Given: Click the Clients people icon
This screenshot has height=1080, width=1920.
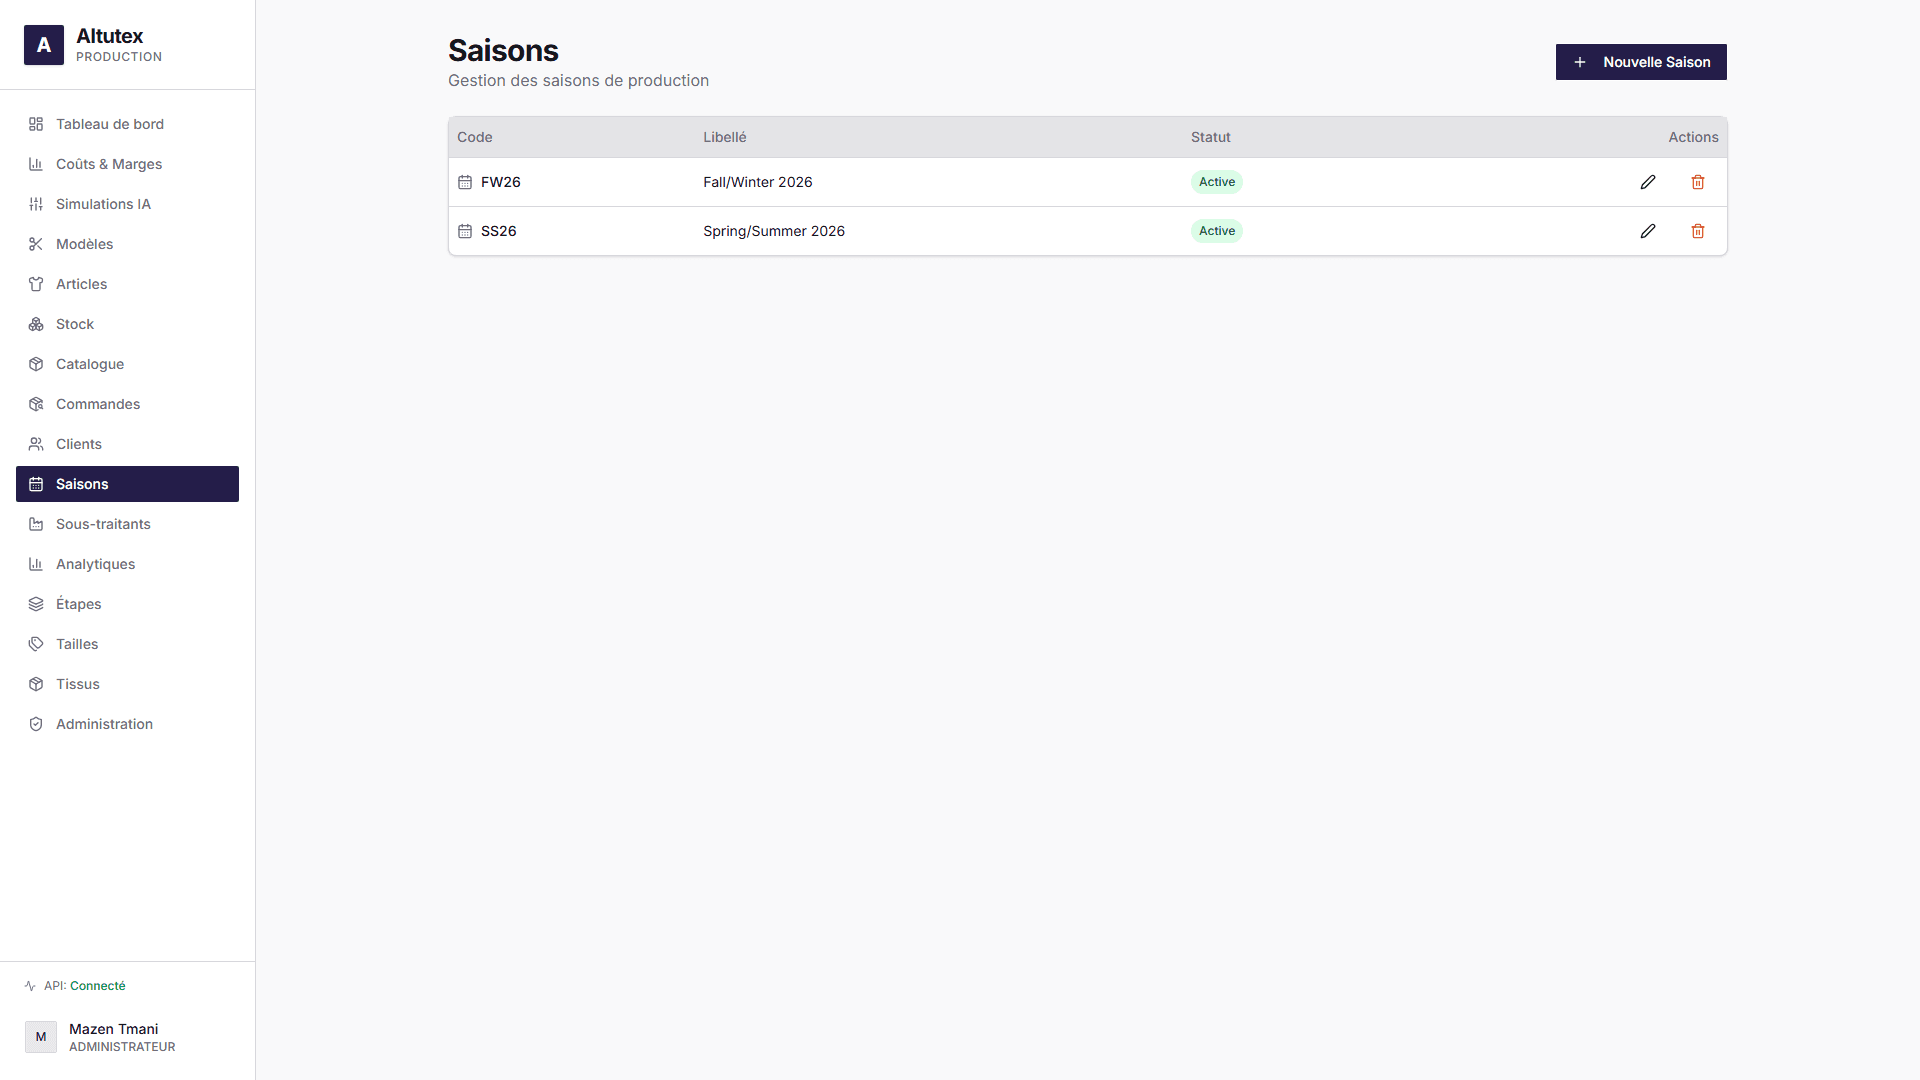Looking at the screenshot, I should click(36, 444).
